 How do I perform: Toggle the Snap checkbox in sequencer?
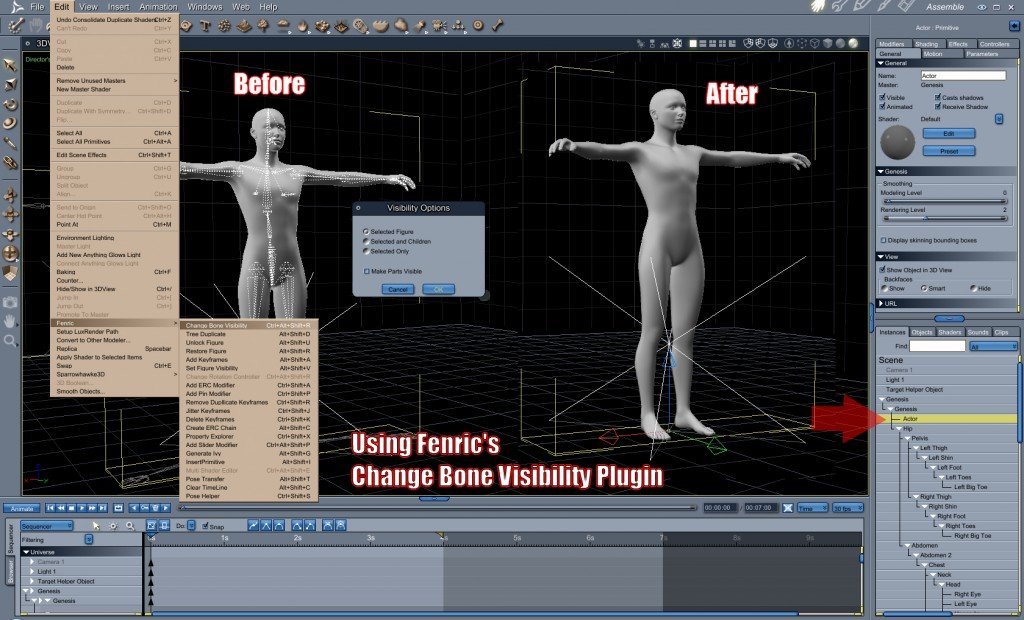205,526
